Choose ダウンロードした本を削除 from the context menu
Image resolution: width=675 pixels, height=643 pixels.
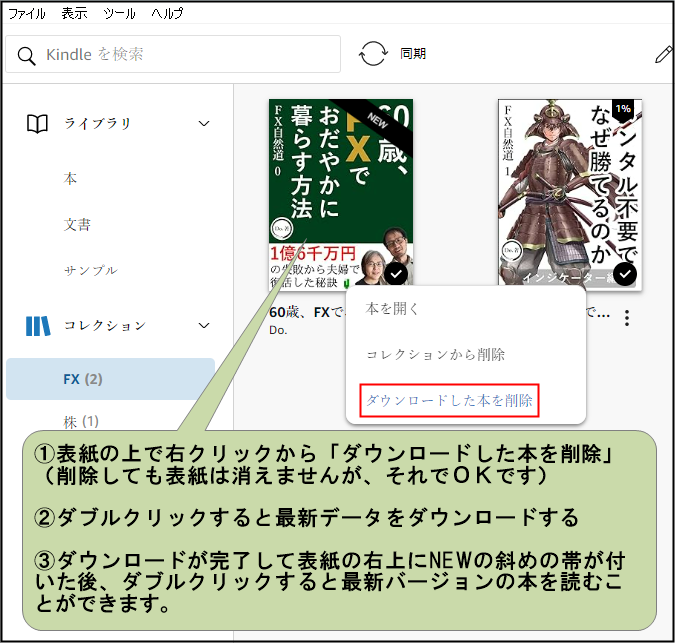coord(449,400)
